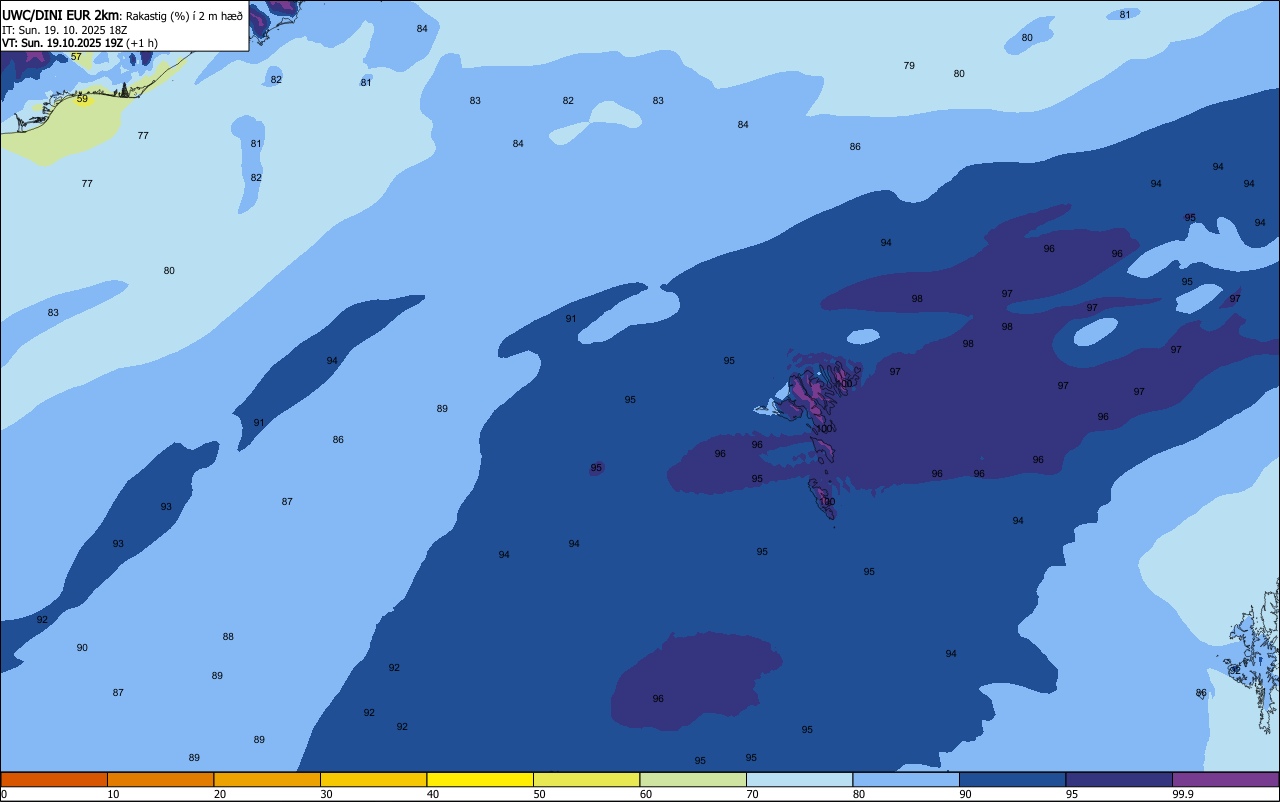The height and width of the screenshot is (802, 1280).
Task: Click the 'VT: Sun. 19.10.2025 19Z' valid time
Action: coord(62,43)
